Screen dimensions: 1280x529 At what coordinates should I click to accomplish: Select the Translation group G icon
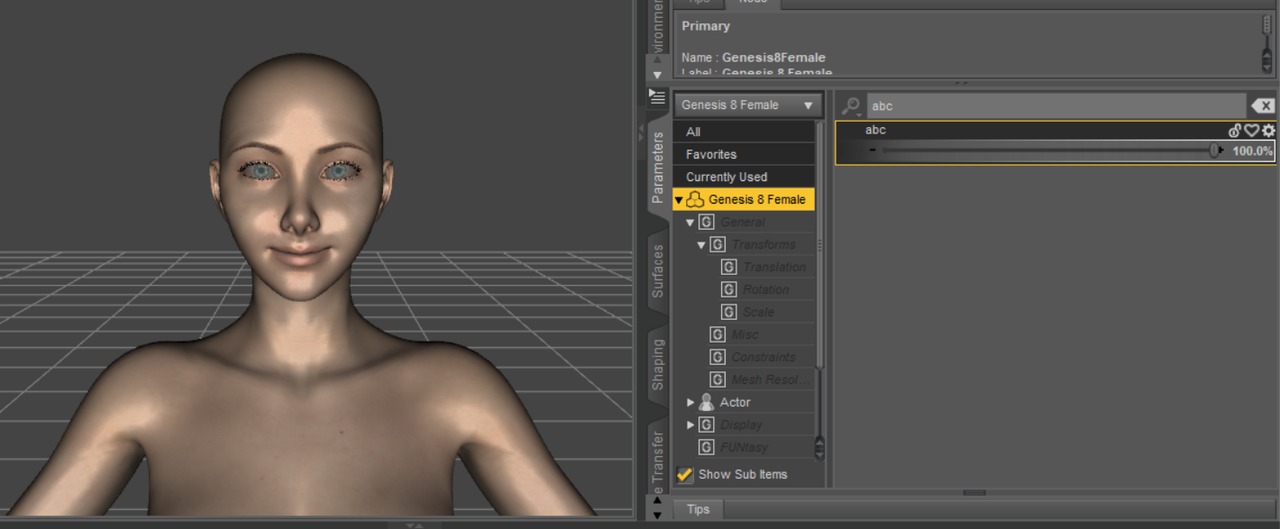click(729, 267)
